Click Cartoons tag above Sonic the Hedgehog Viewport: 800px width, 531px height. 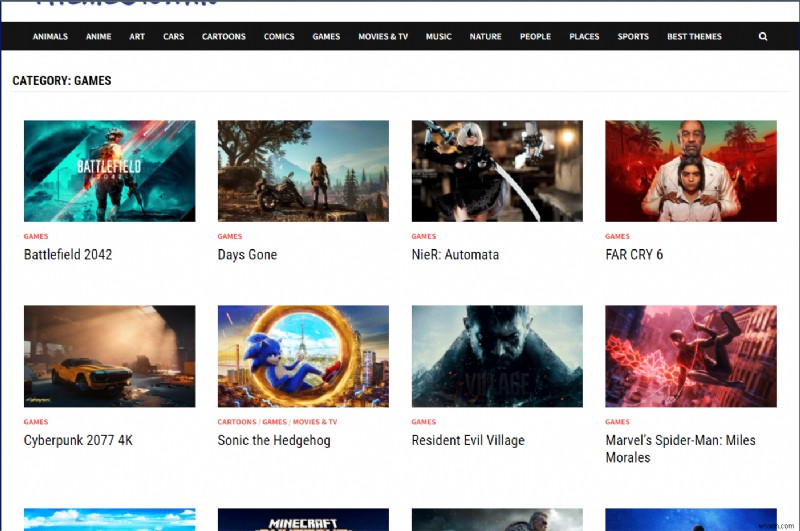tap(237, 422)
